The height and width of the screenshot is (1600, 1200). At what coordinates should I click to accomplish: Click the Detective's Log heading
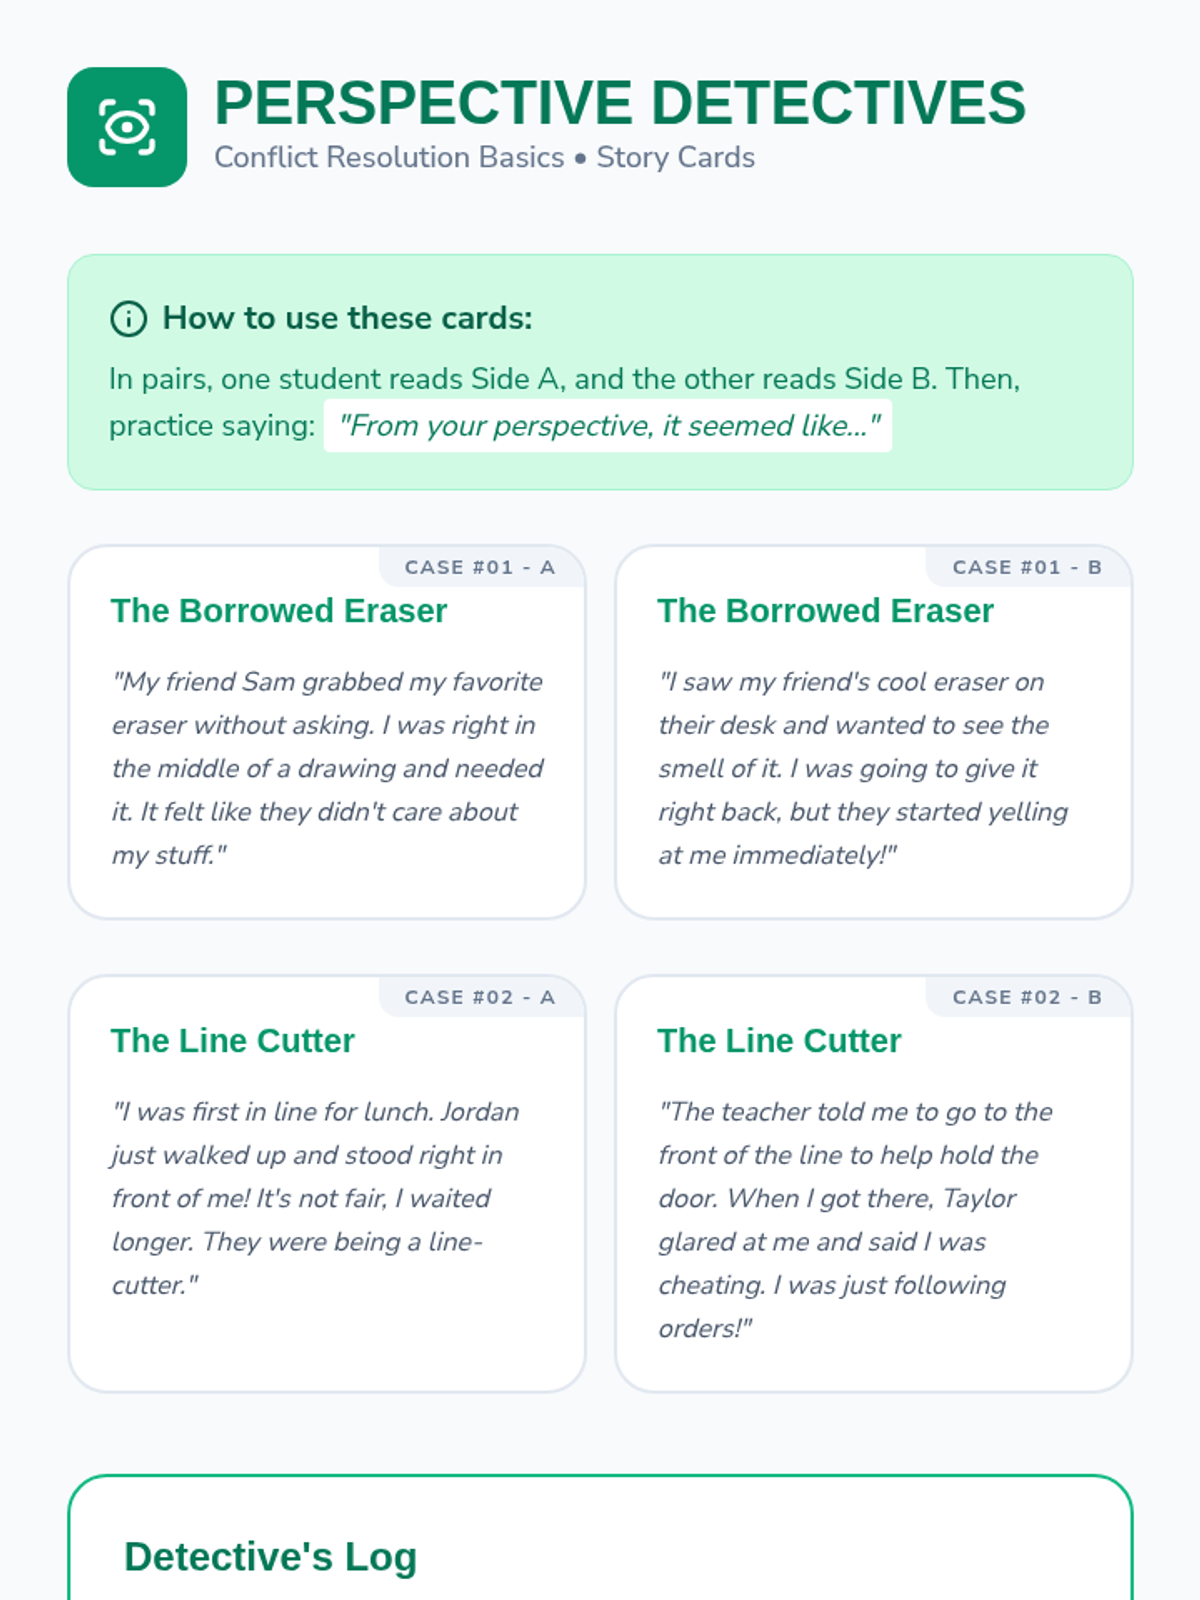pos(270,1557)
